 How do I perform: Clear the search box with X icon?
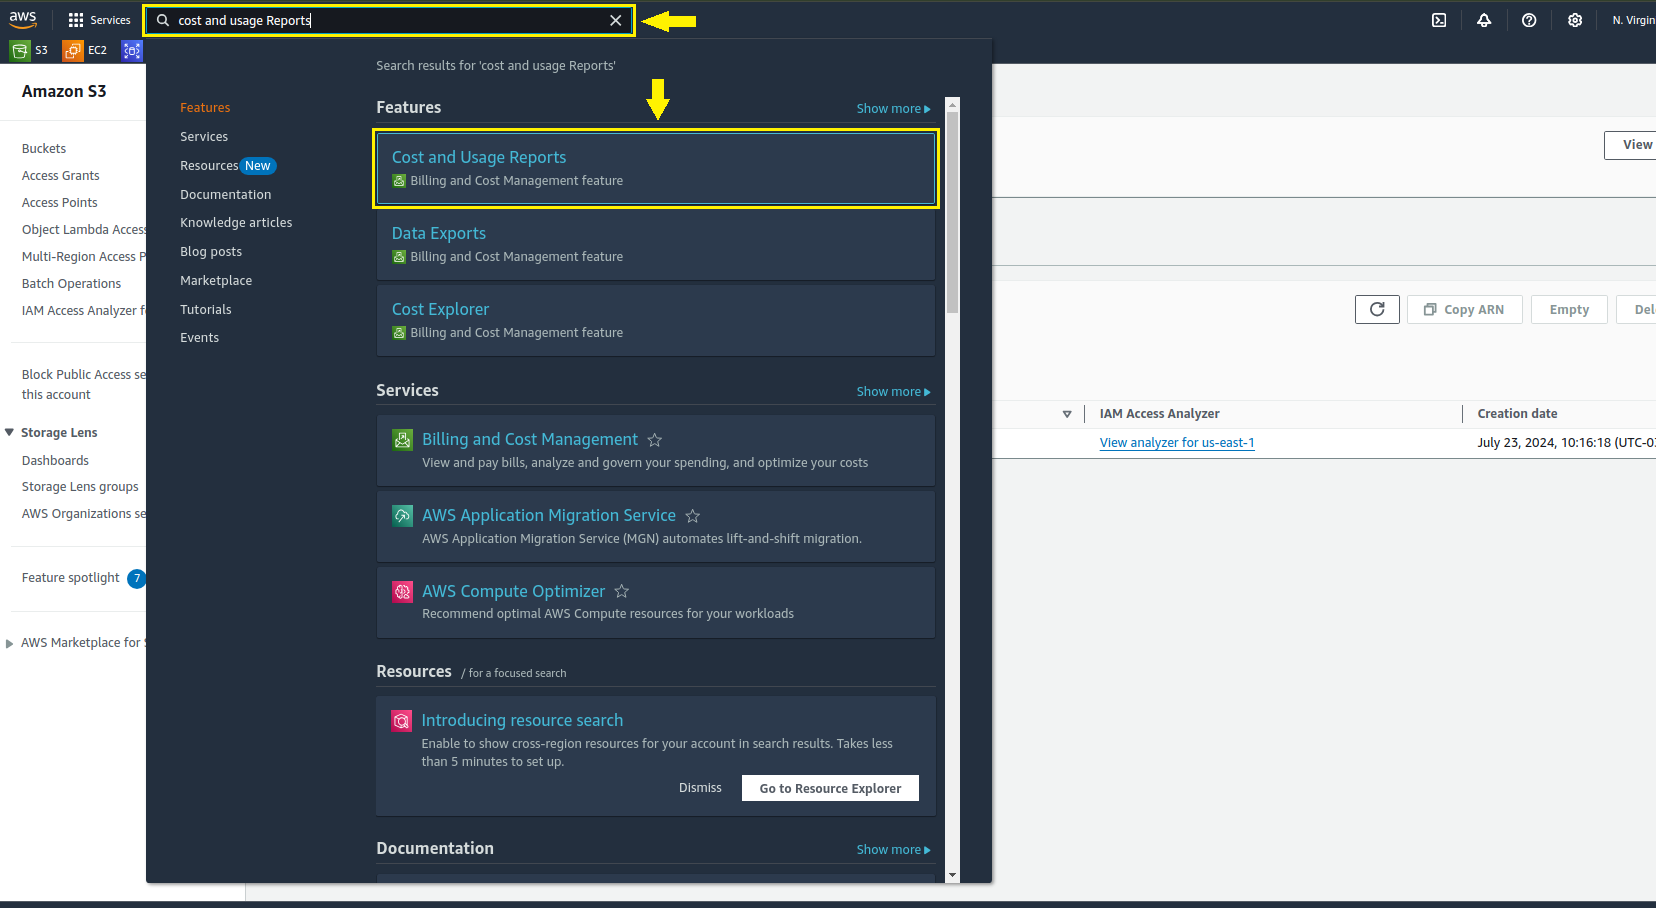coord(616,20)
